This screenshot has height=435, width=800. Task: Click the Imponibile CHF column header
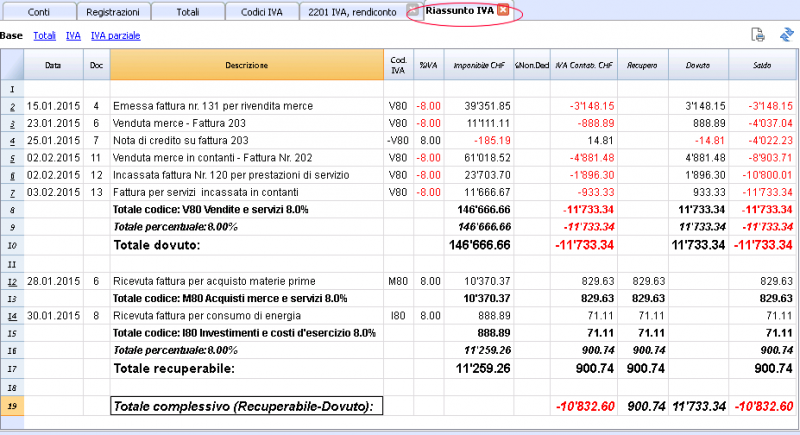point(479,65)
